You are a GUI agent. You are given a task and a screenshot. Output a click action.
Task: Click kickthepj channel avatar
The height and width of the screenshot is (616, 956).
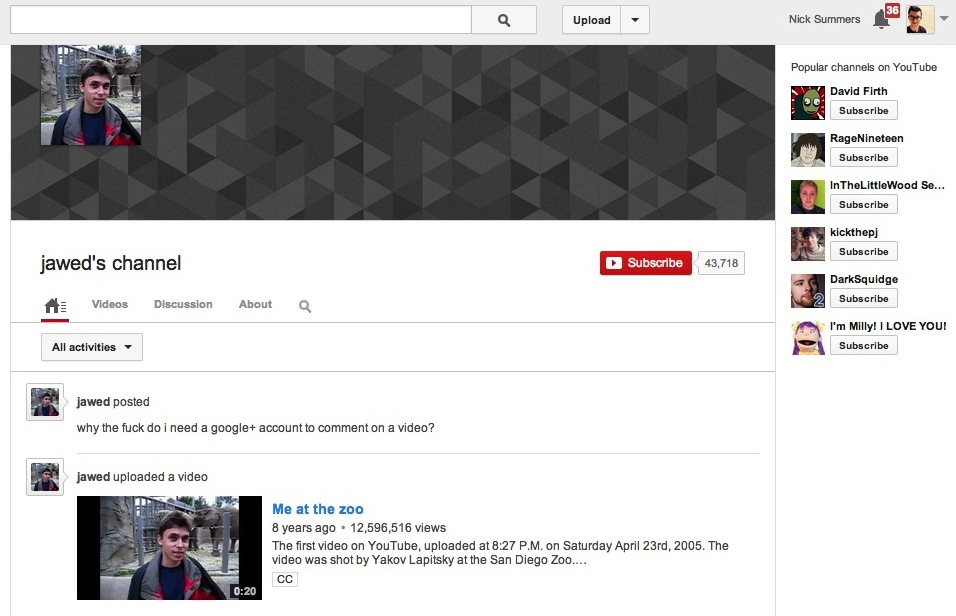[808, 243]
